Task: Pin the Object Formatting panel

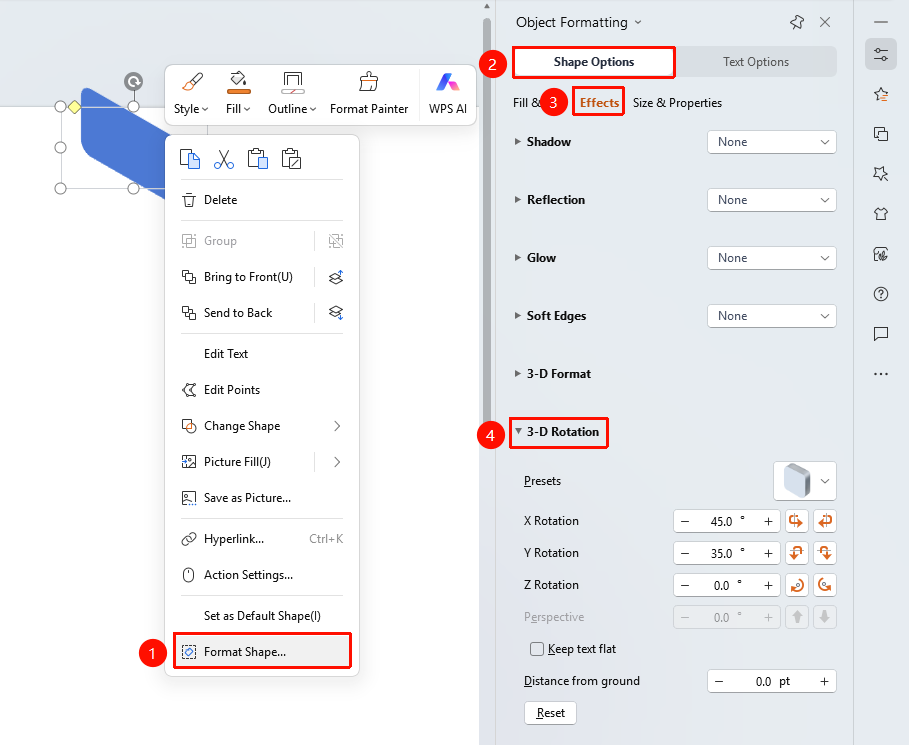Action: click(797, 23)
